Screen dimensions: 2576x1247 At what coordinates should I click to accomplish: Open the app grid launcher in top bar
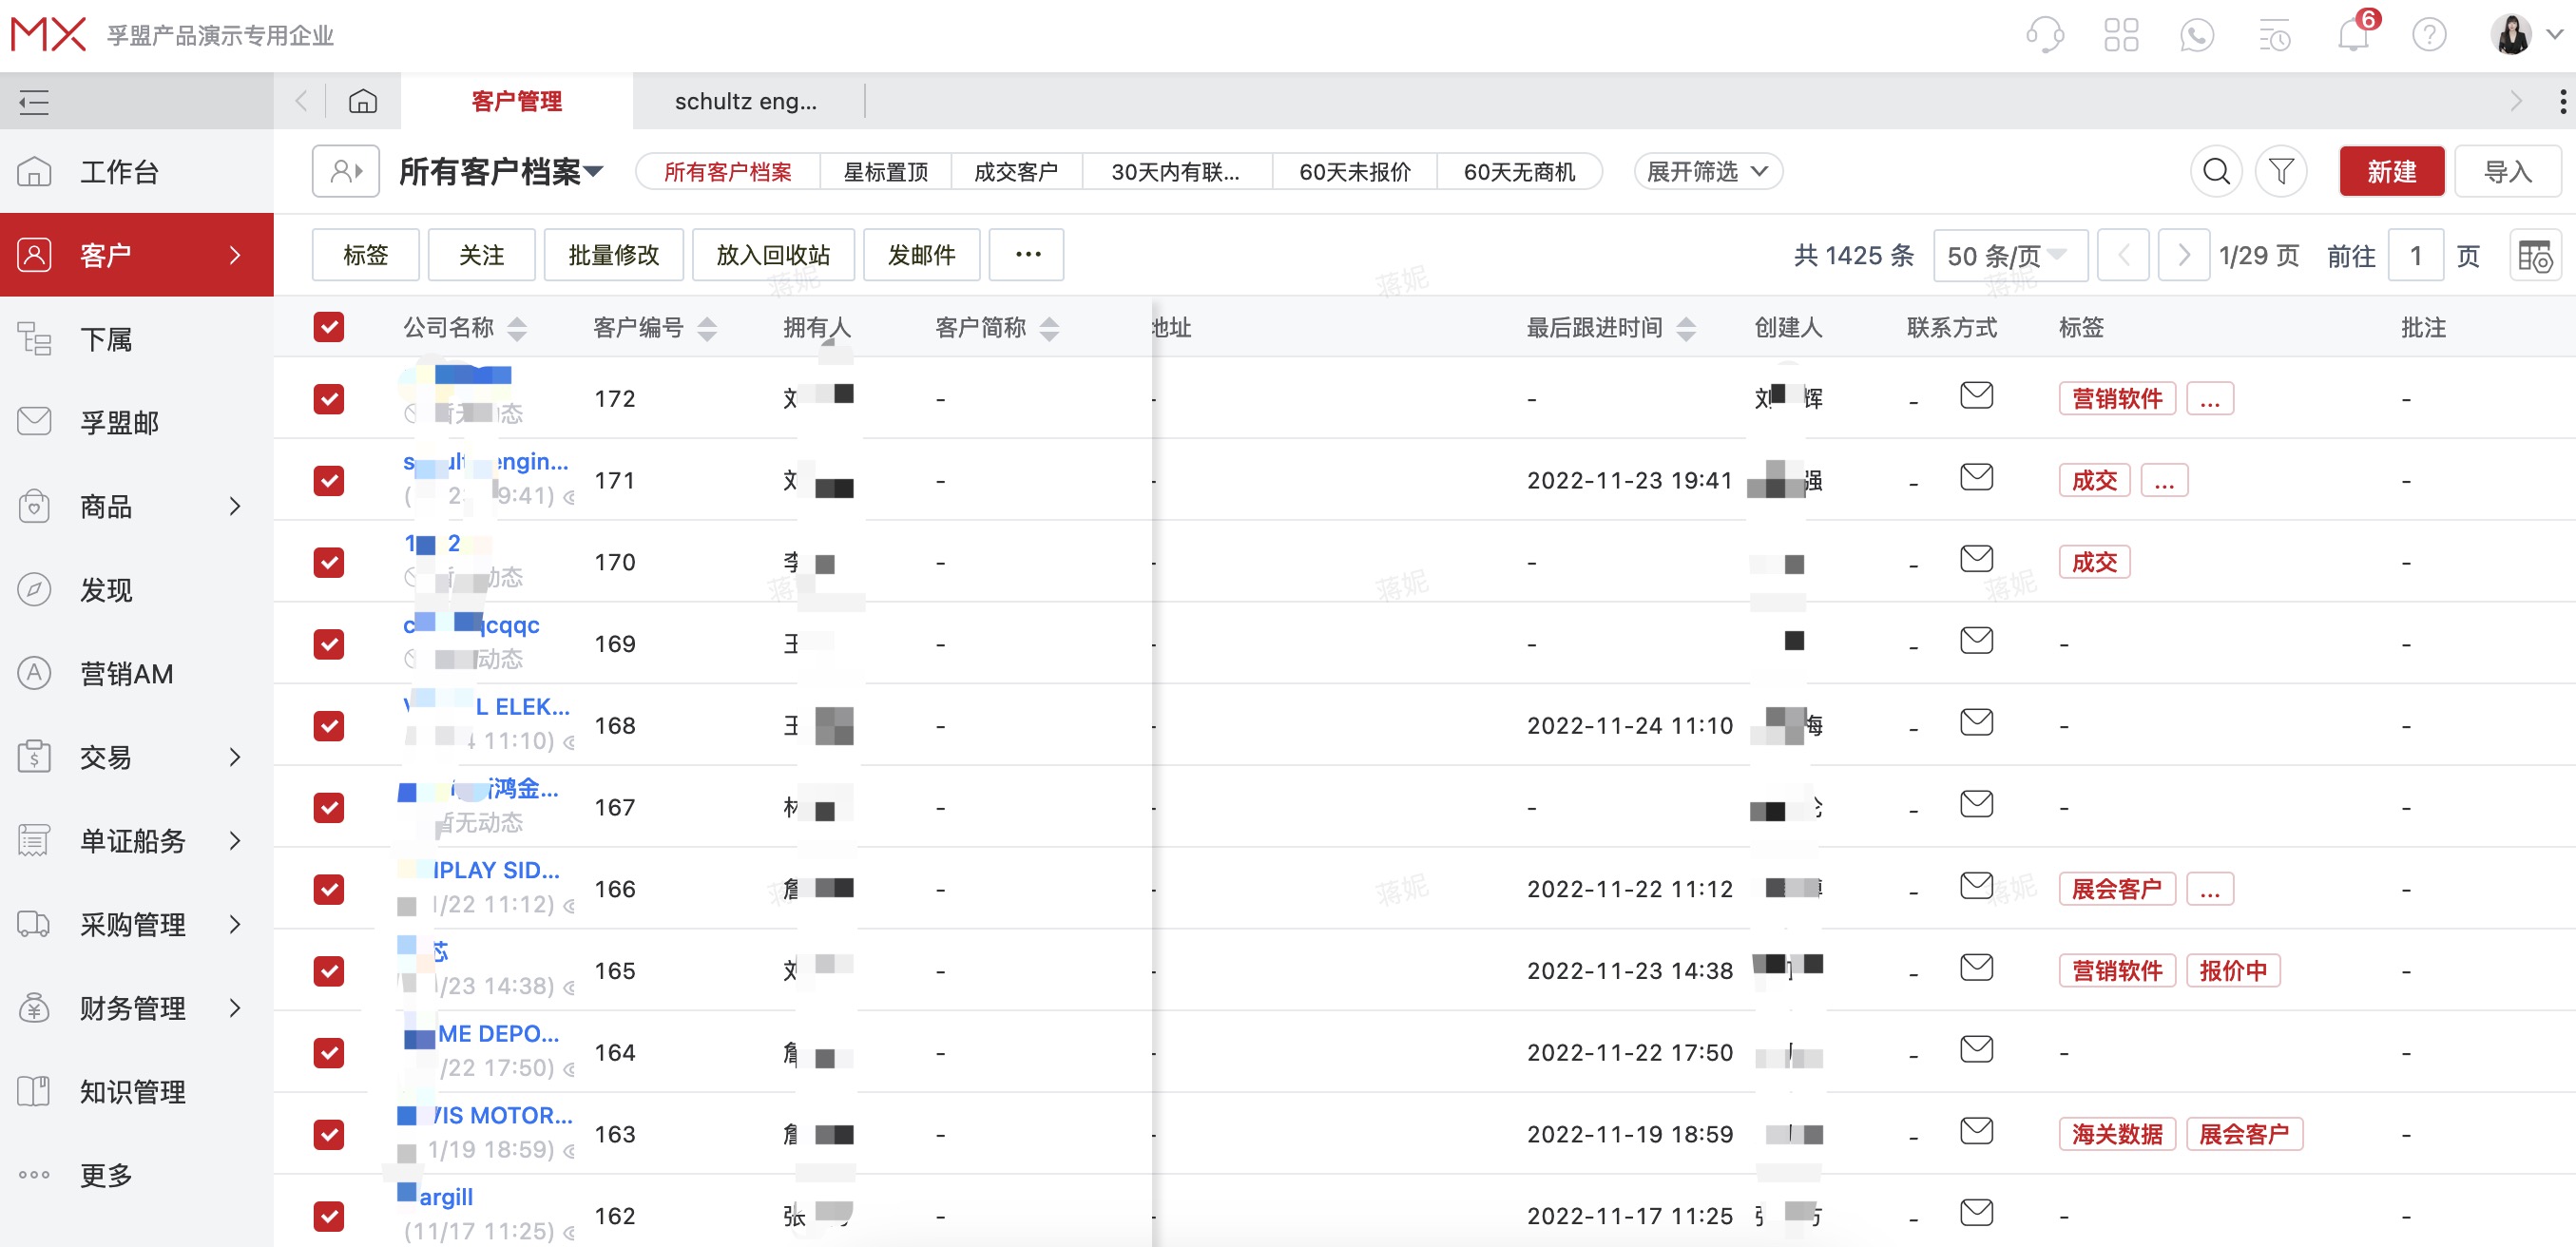click(2121, 34)
